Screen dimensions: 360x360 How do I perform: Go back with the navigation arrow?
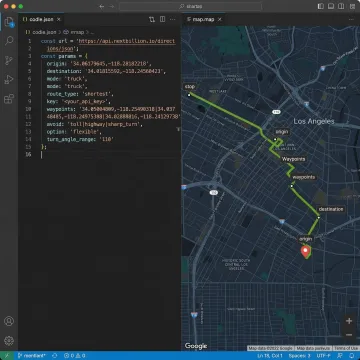point(102,6)
